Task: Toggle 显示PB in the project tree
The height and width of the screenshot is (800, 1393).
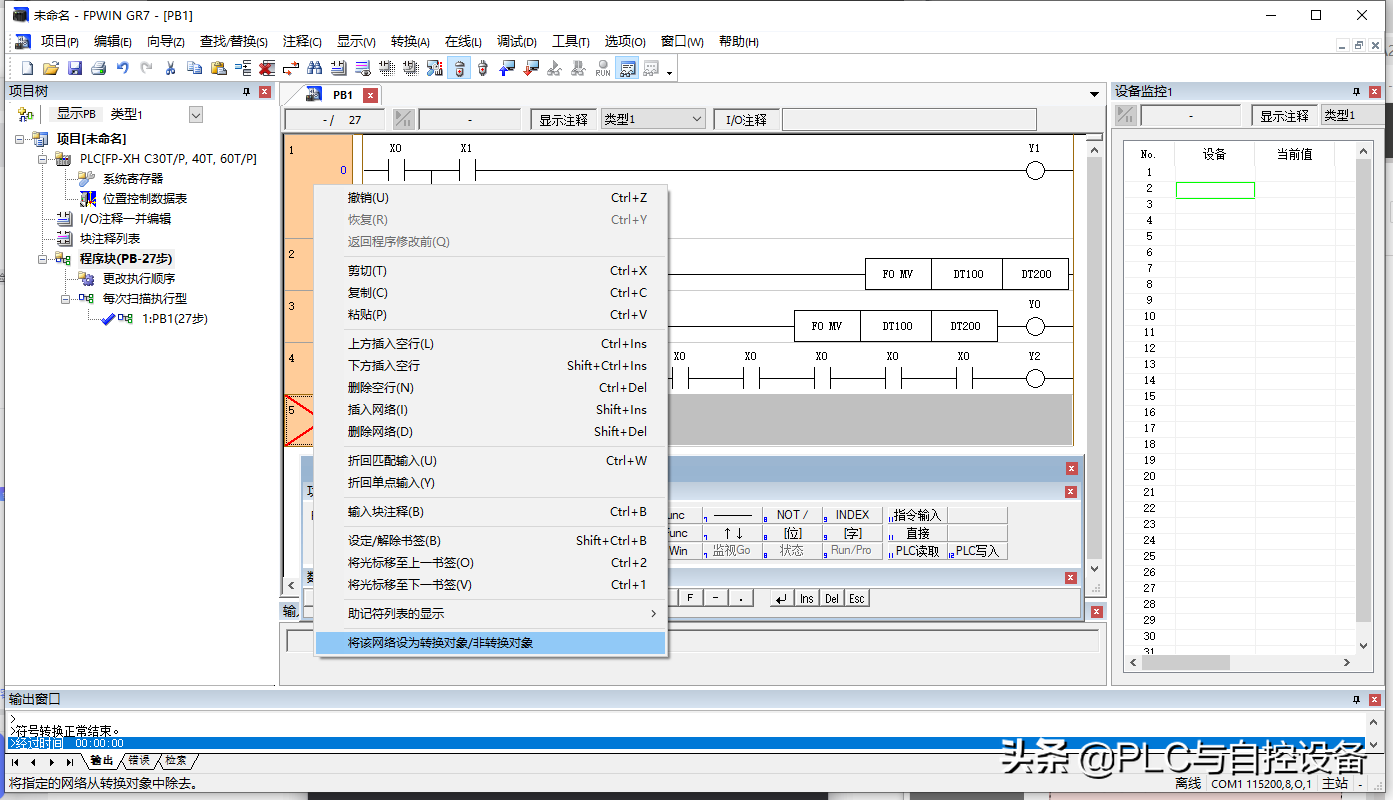Action: pyautogui.click(x=76, y=114)
